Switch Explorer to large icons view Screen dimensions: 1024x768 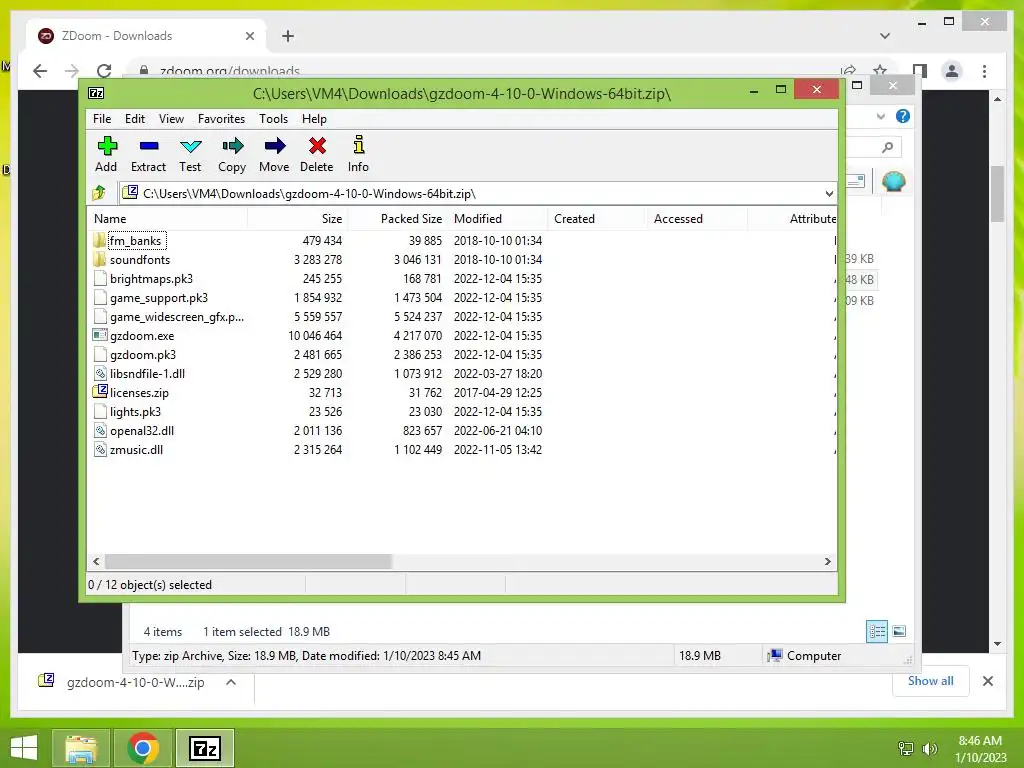point(899,631)
